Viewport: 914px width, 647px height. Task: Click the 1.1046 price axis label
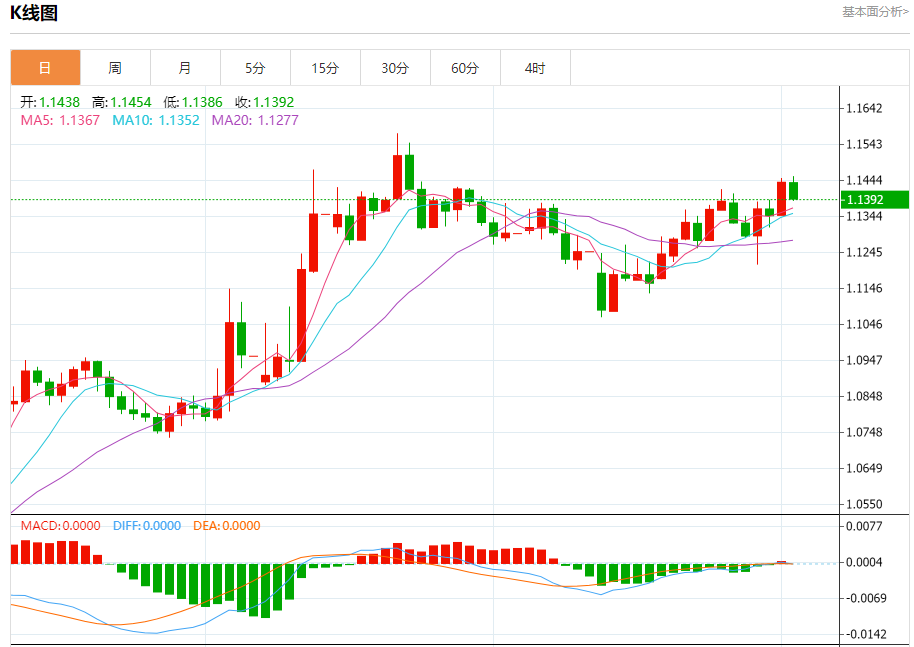coord(864,324)
